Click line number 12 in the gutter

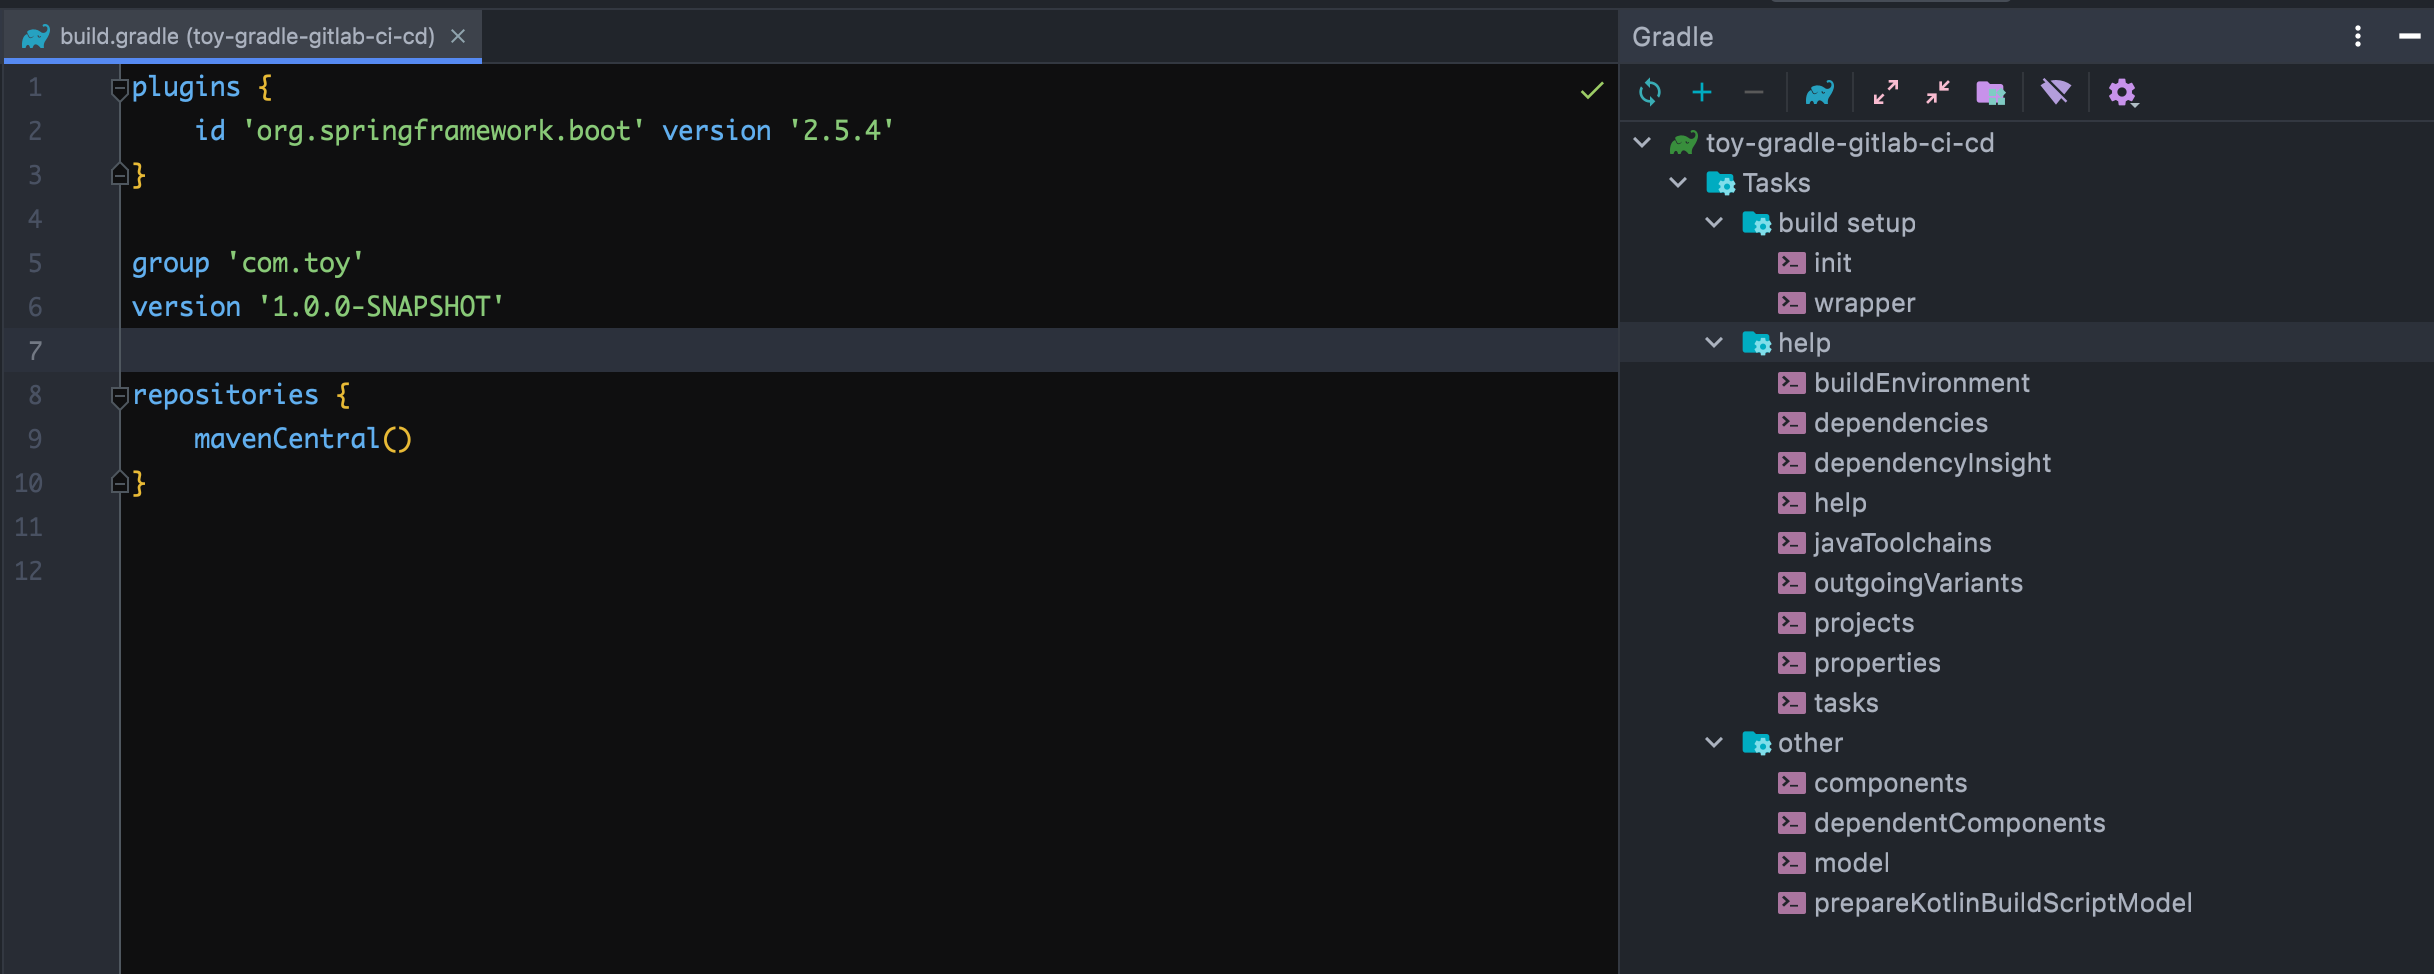[28, 571]
